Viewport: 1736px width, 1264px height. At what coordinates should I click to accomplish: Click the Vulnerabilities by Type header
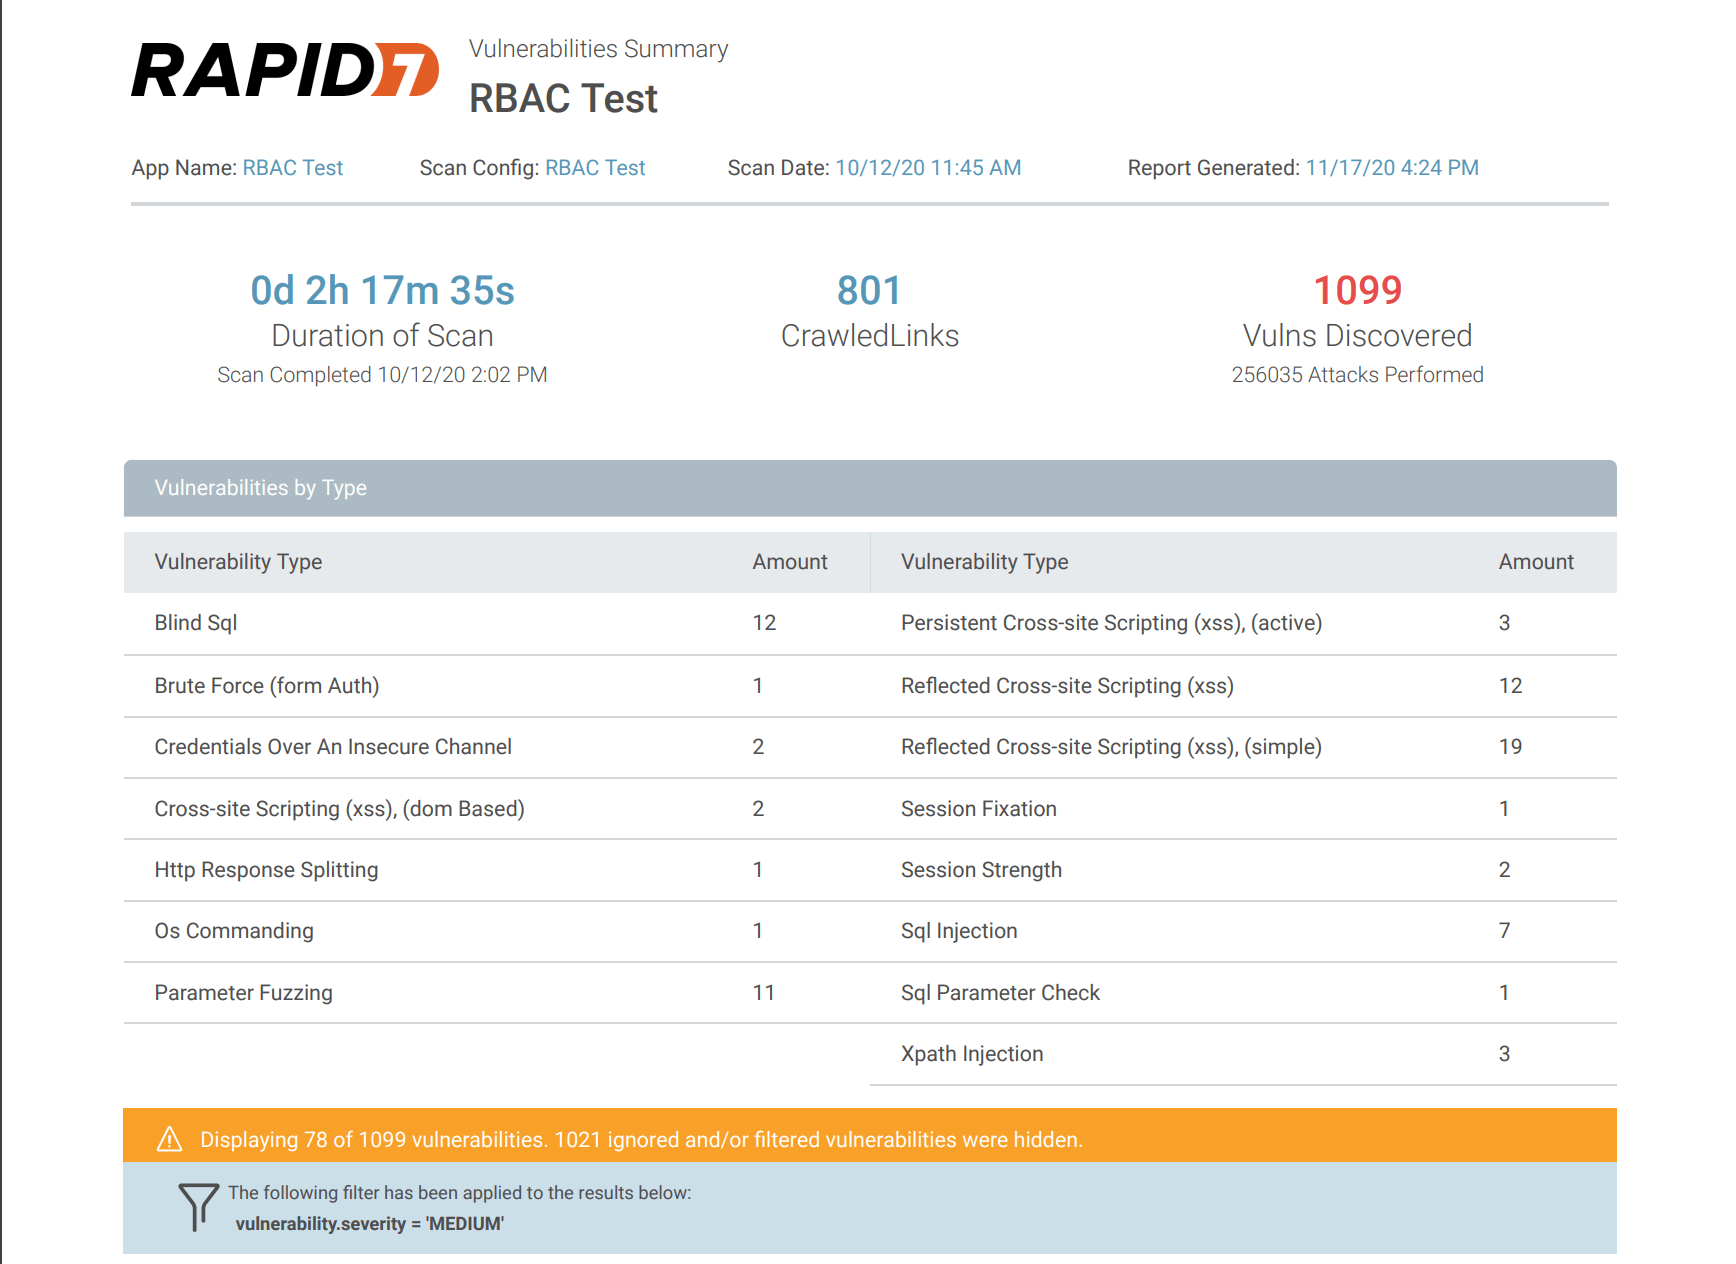coord(260,488)
